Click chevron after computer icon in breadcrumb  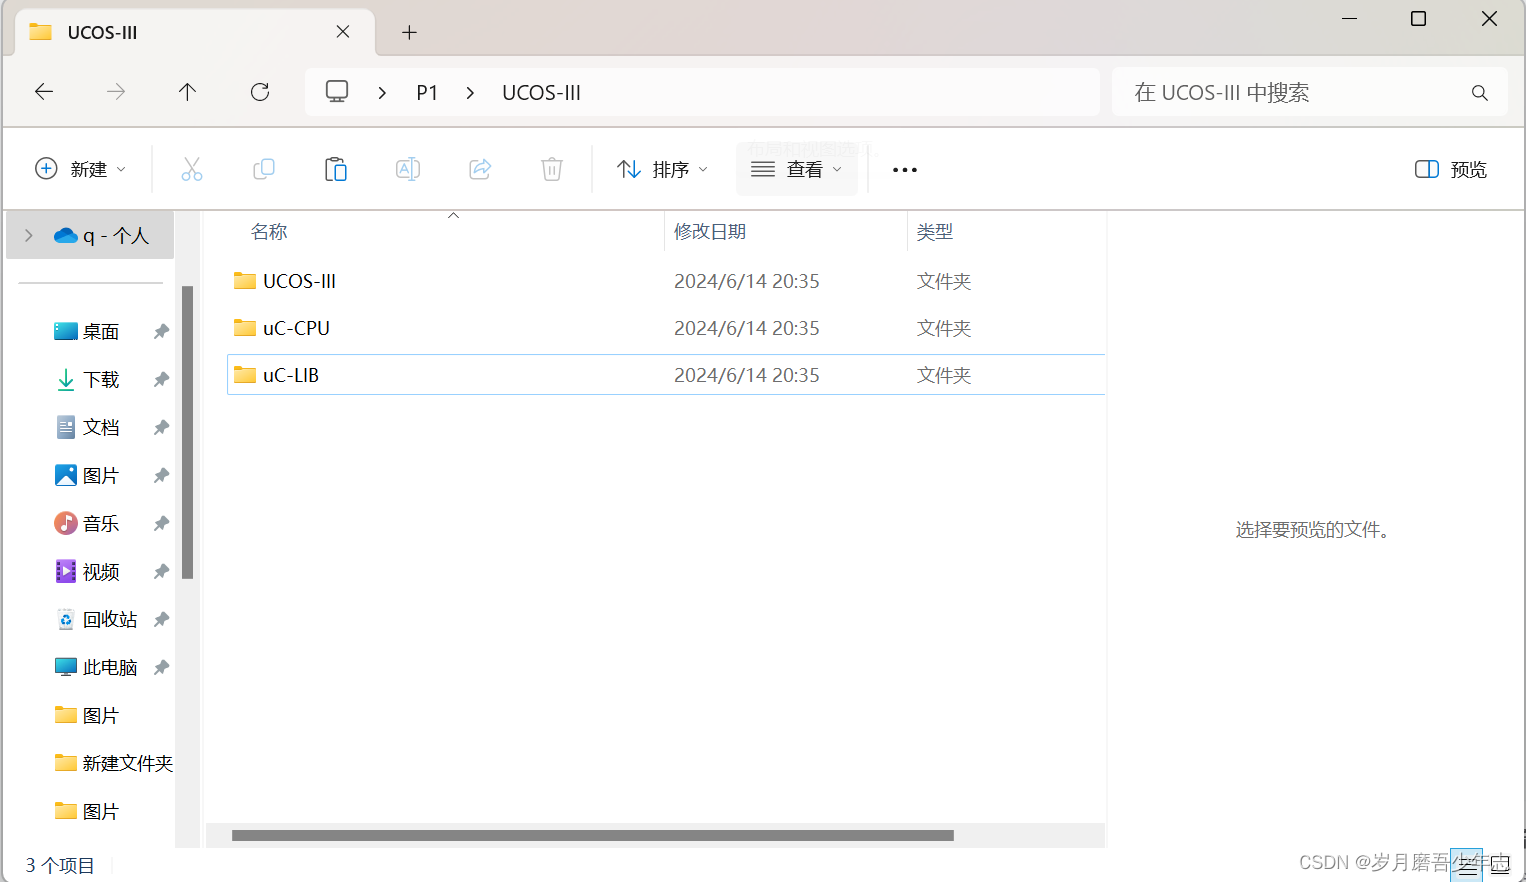(382, 93)
